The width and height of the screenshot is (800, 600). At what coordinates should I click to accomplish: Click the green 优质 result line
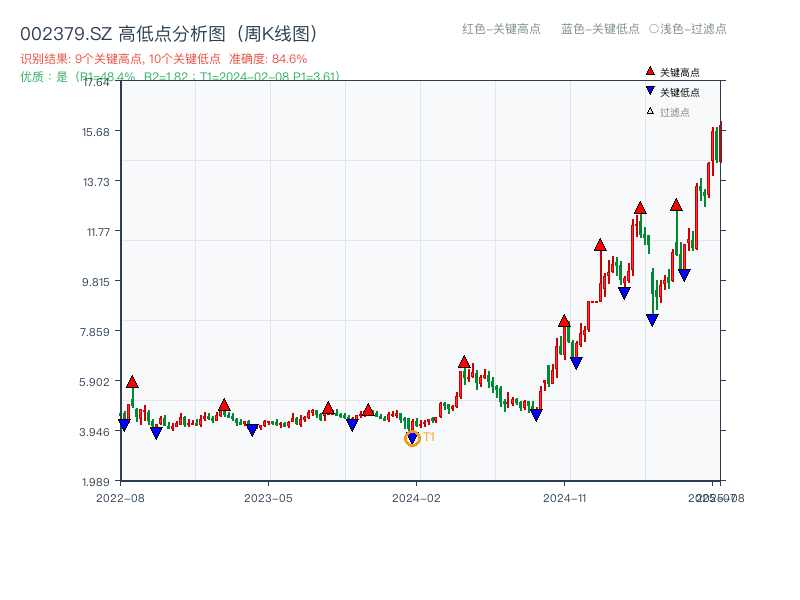point(180,77)
